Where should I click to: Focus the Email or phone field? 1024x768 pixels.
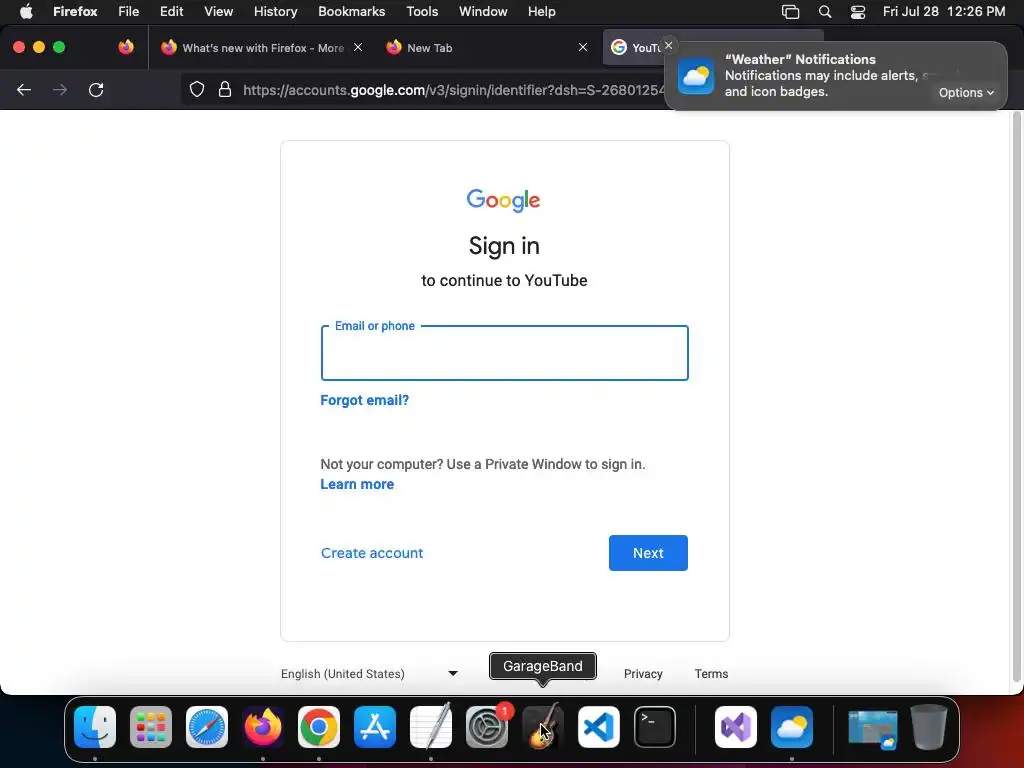(x=504, y=353)
